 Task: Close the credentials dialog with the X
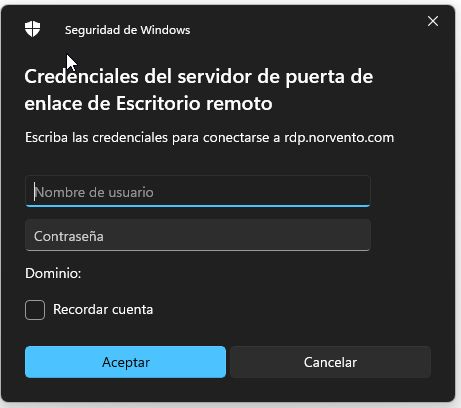pyautogui.click(x=433, y=21)
